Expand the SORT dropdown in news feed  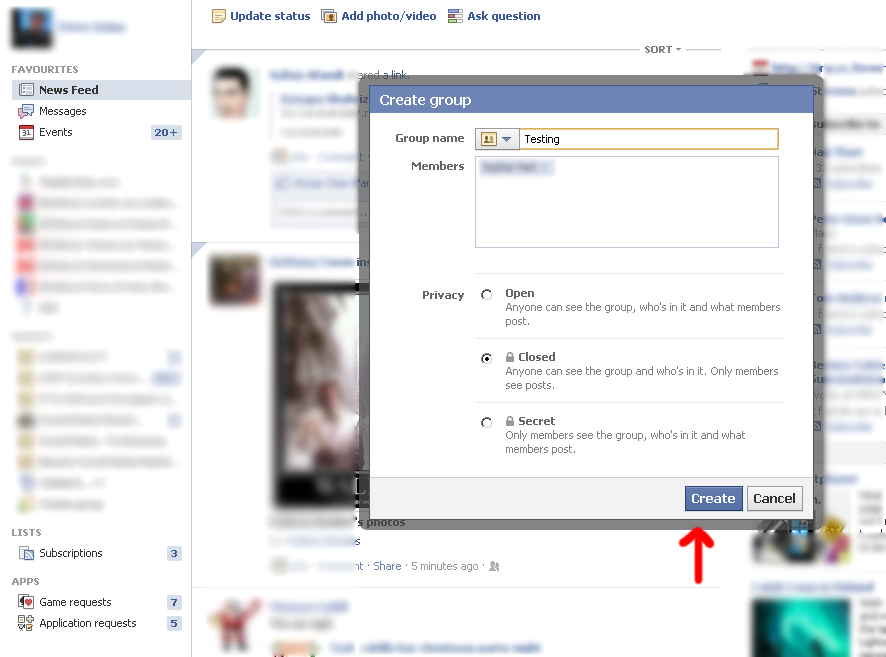pyautogui.click(x=663, y=49)
